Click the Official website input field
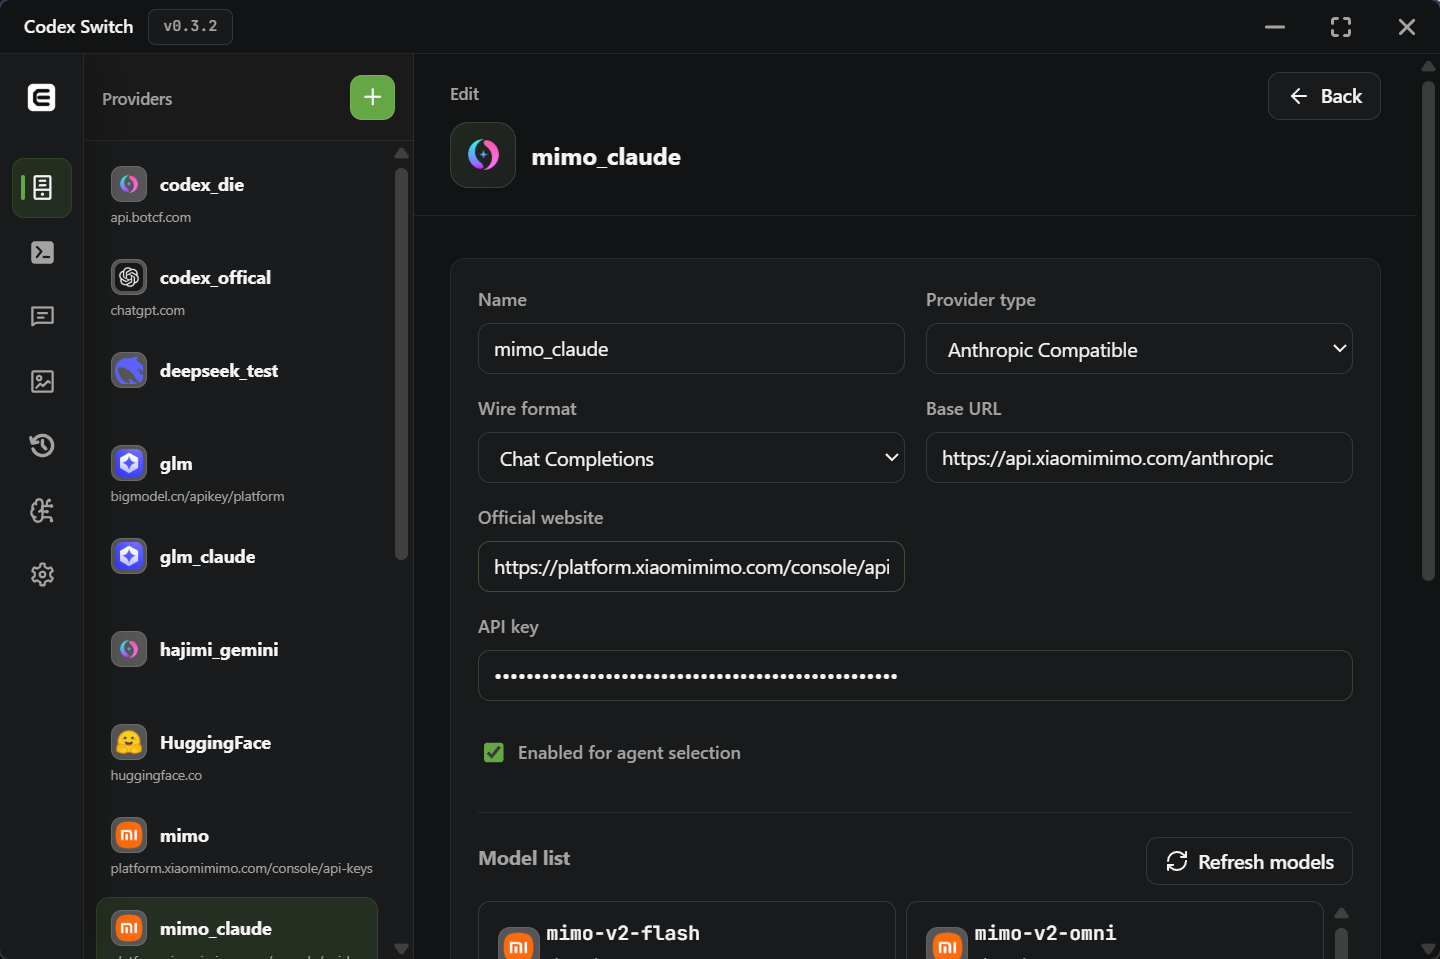 click(691, 566)
